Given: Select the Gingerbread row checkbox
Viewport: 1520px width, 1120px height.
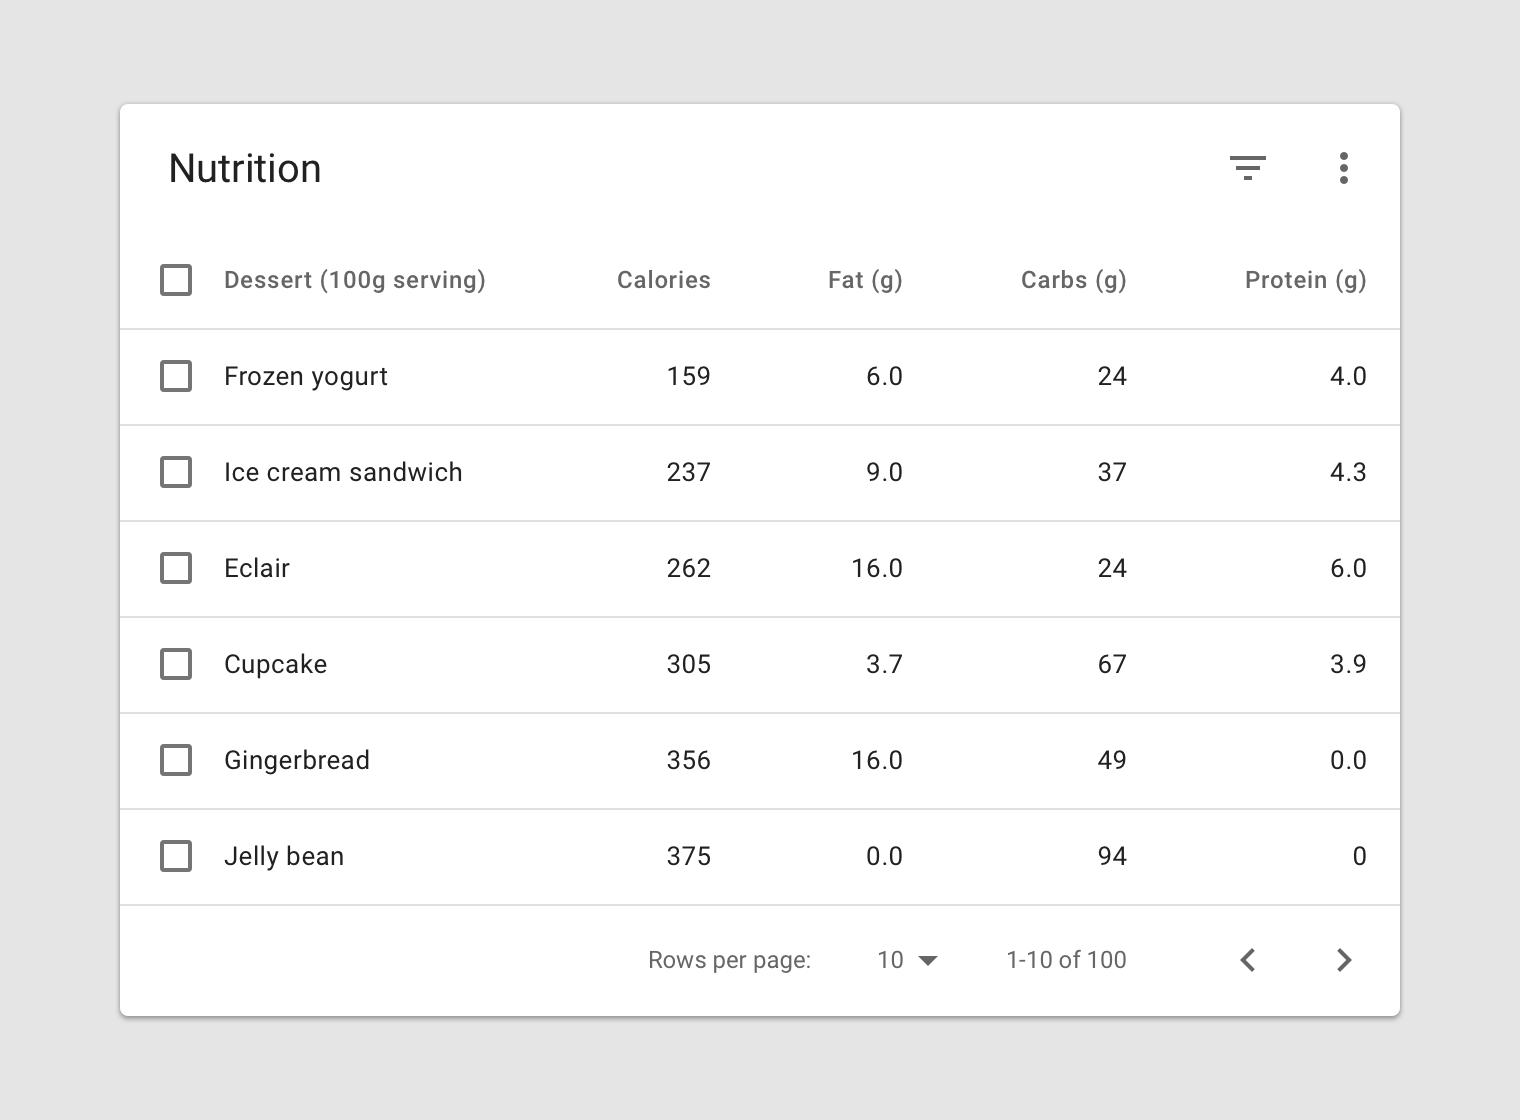Looking at the screenshot, I should [176, 760].
